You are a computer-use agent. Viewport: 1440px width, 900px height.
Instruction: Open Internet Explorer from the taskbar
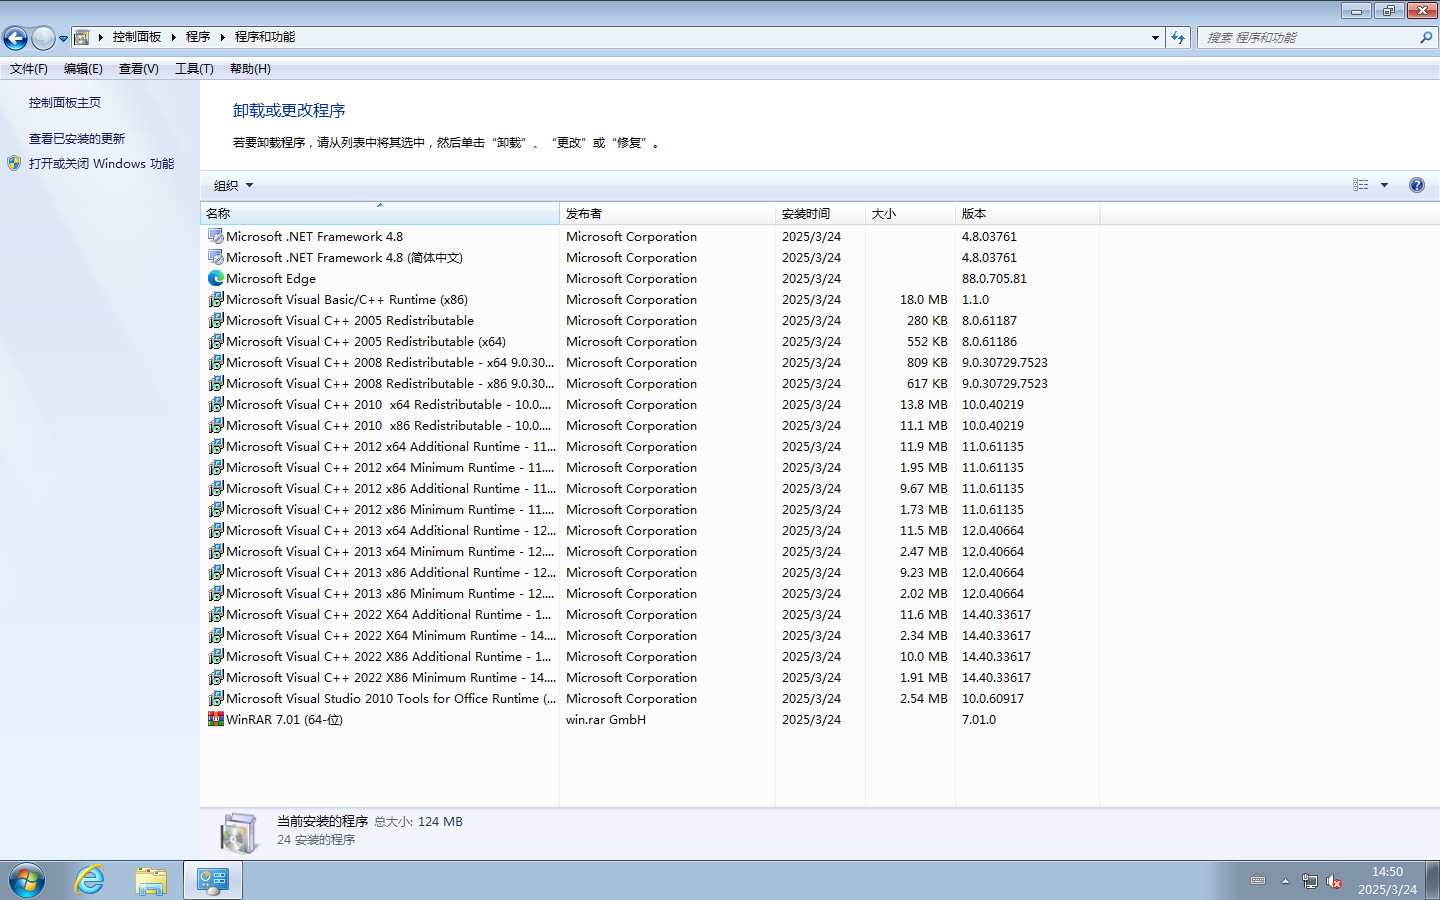pos(90,880)
